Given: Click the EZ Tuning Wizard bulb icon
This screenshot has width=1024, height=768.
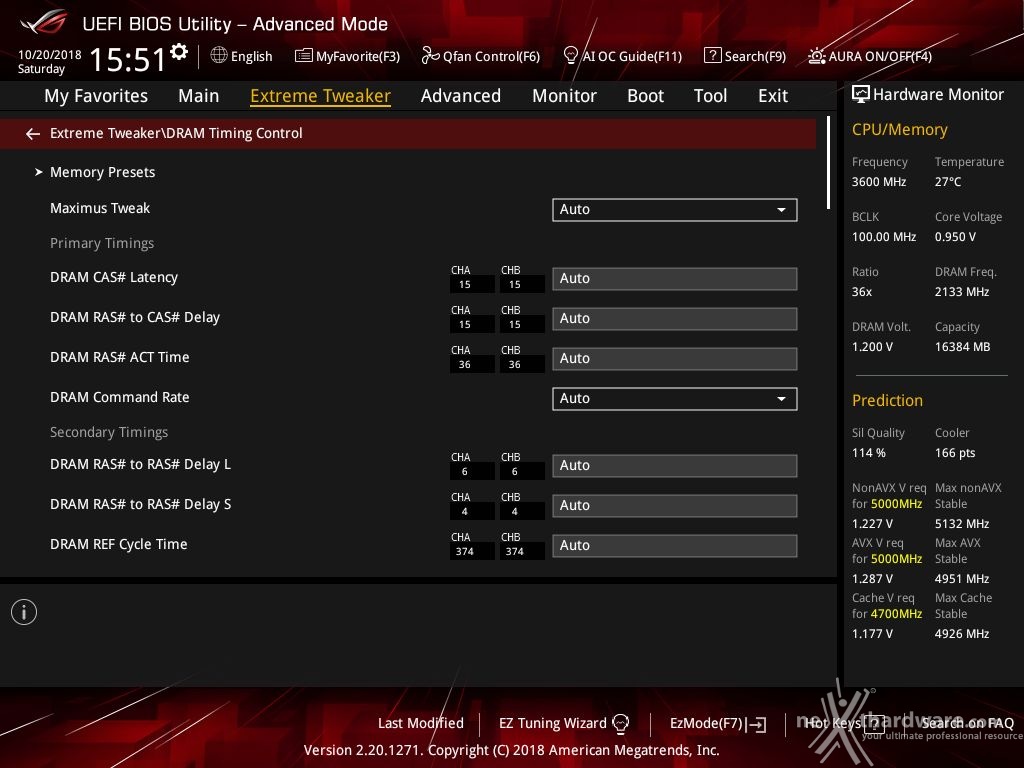Looking at the screenshot, I should click(x=620, y=723).
